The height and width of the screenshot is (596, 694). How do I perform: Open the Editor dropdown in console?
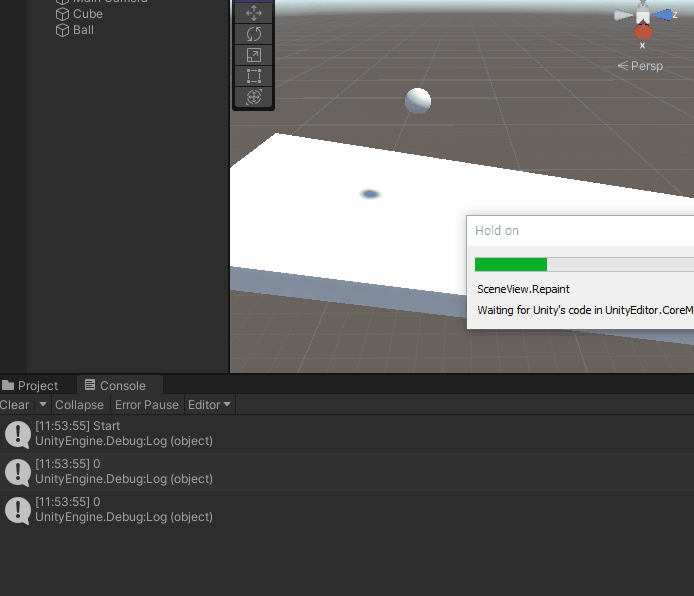[x=209, y=405]
